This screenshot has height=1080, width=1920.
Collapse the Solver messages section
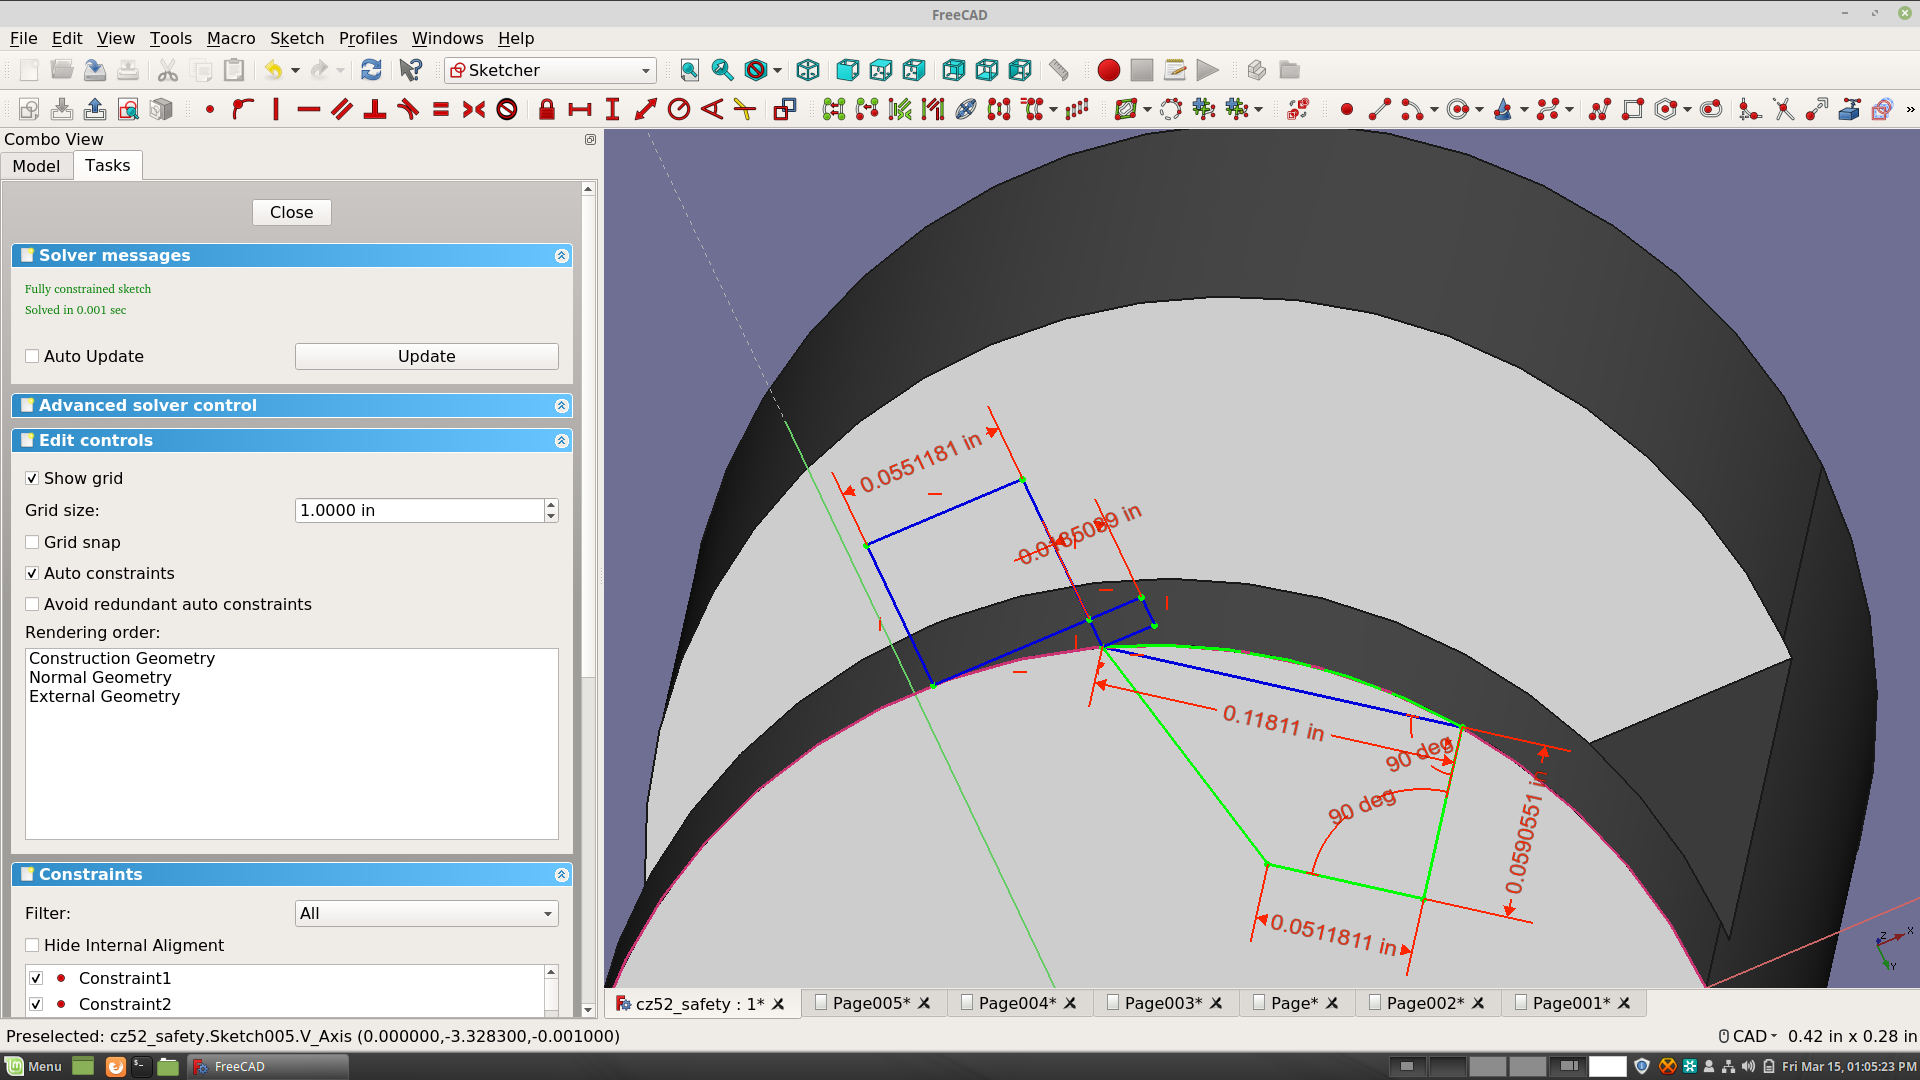[x=562, y=256]
